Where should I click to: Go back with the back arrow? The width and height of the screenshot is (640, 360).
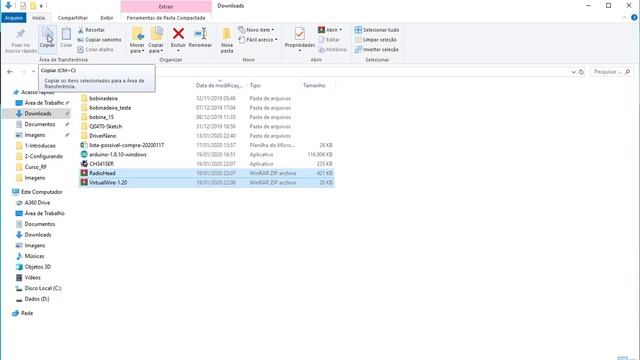10,72
